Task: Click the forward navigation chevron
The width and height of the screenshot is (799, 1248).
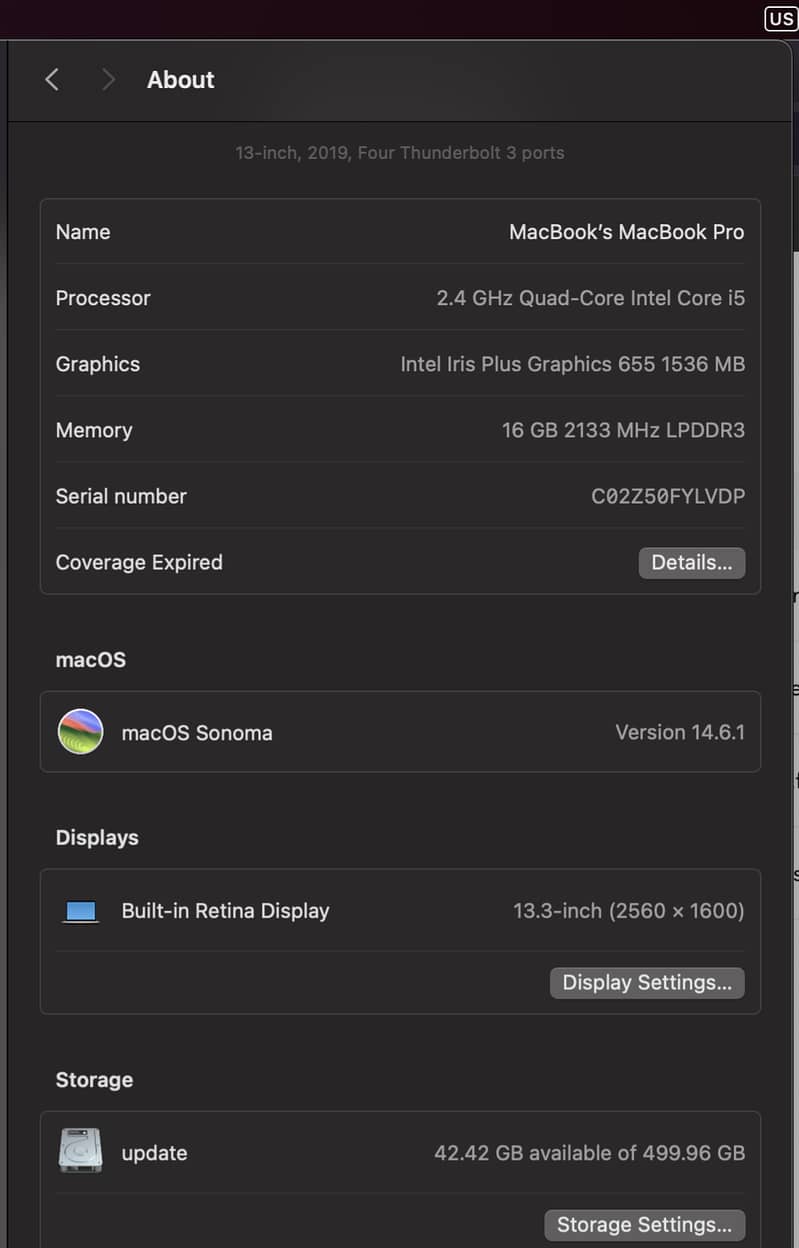Action: 108,80
